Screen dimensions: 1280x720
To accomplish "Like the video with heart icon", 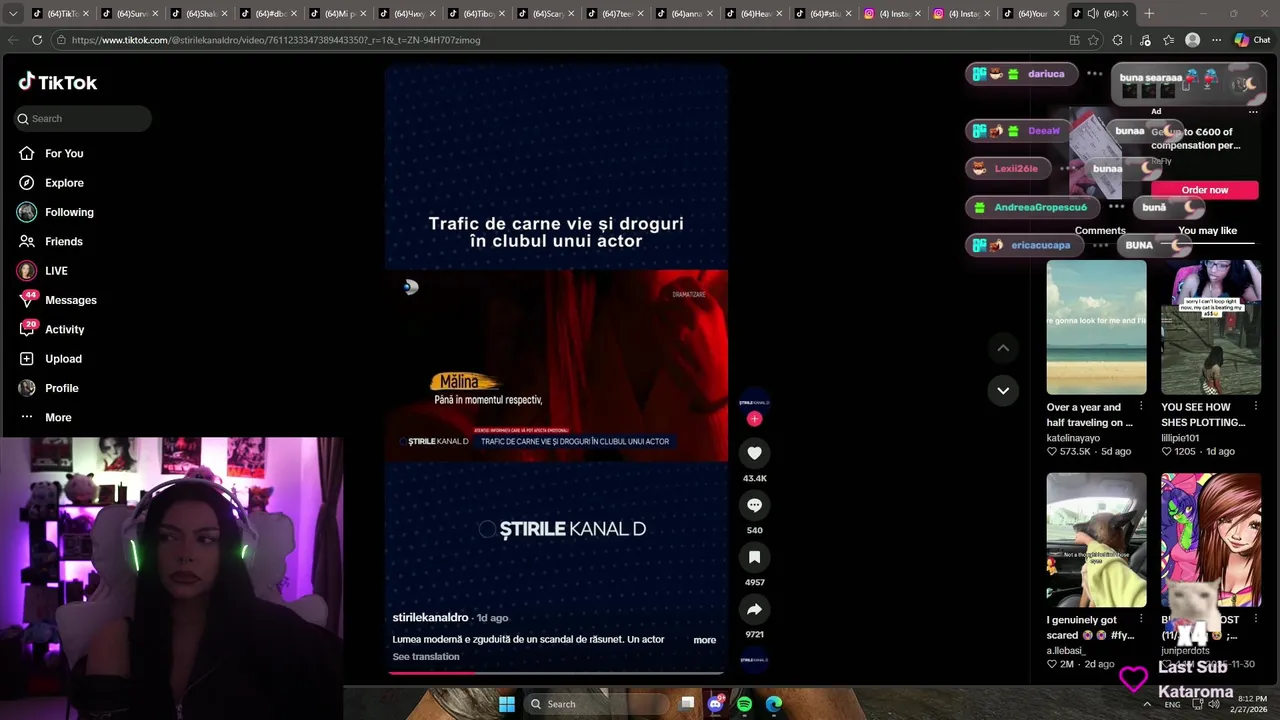I will [754, 453].
